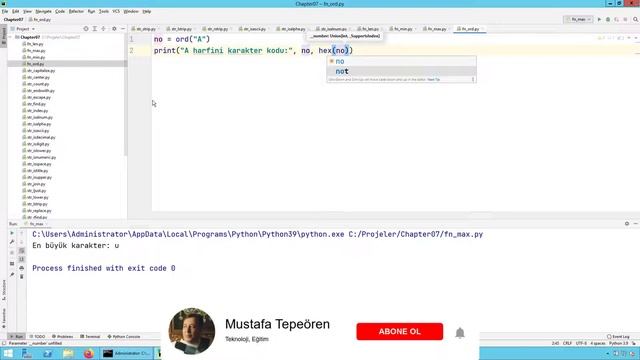640x360 pixels.
Task: Toggle status bar tool window quick-access icon
Action: pos(3,343)
